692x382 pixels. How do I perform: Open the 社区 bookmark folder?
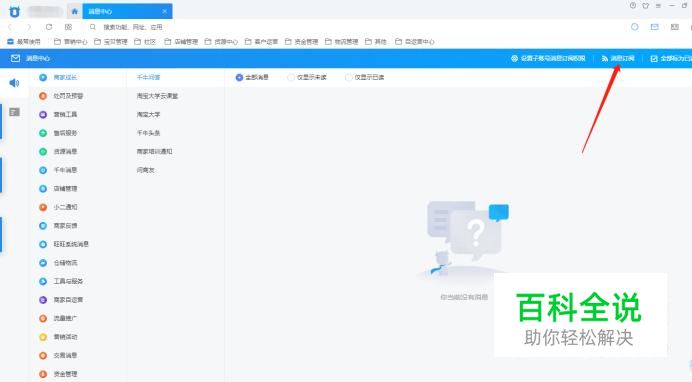pos(145,42)
